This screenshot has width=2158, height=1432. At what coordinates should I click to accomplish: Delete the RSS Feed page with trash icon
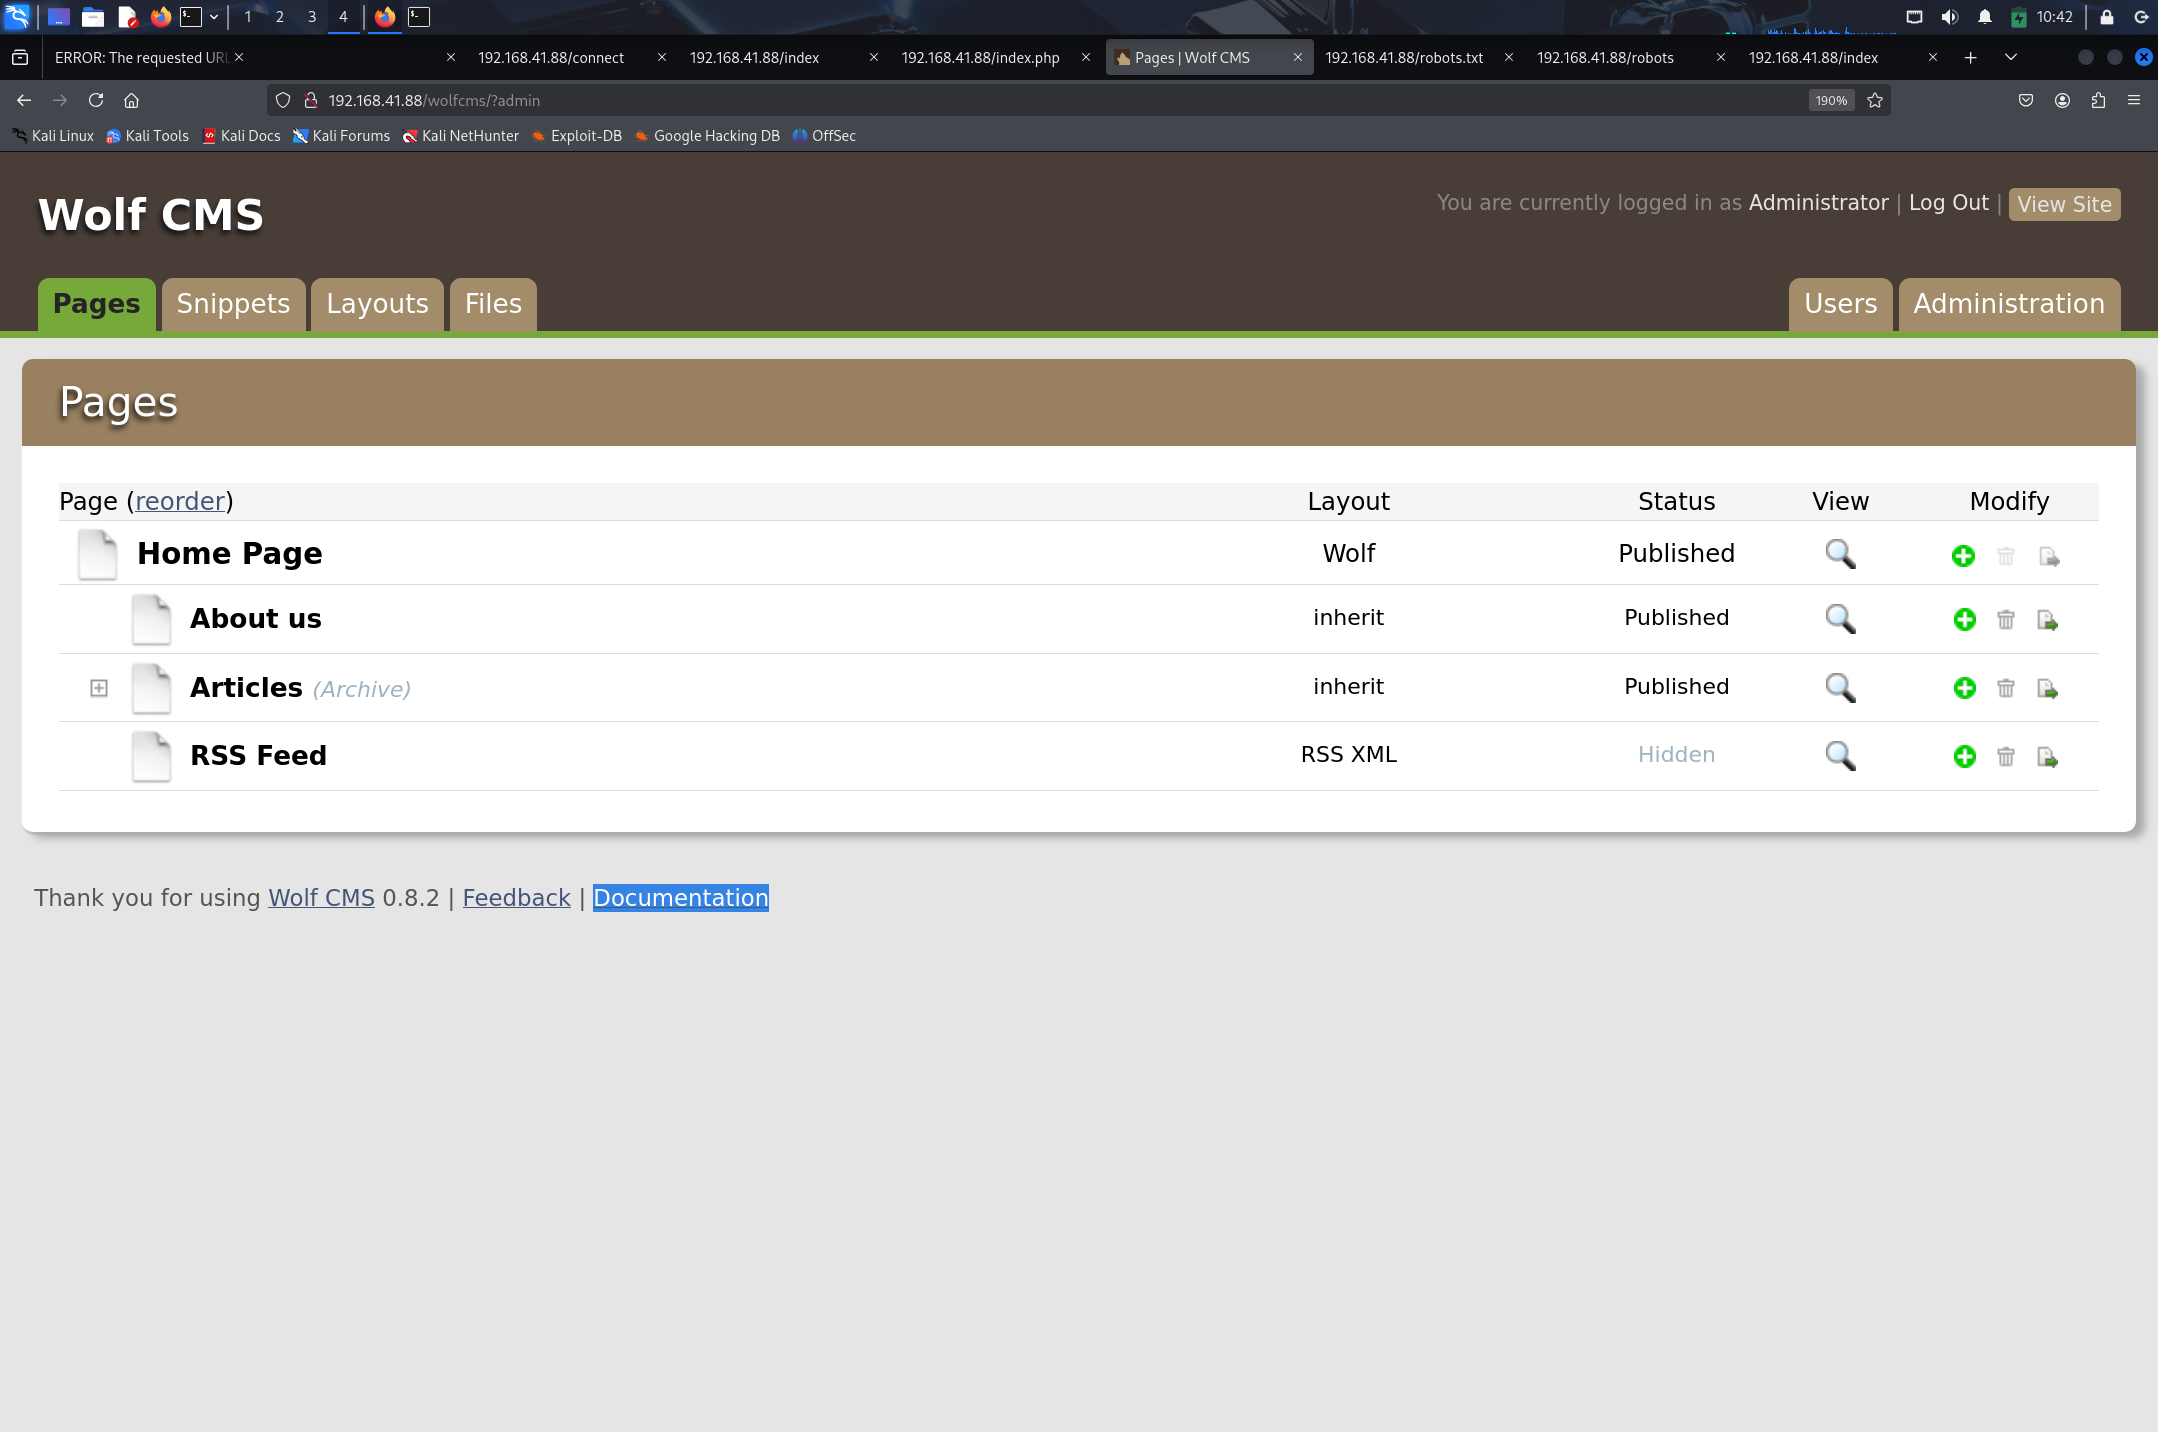click(x=2005, y=757)
